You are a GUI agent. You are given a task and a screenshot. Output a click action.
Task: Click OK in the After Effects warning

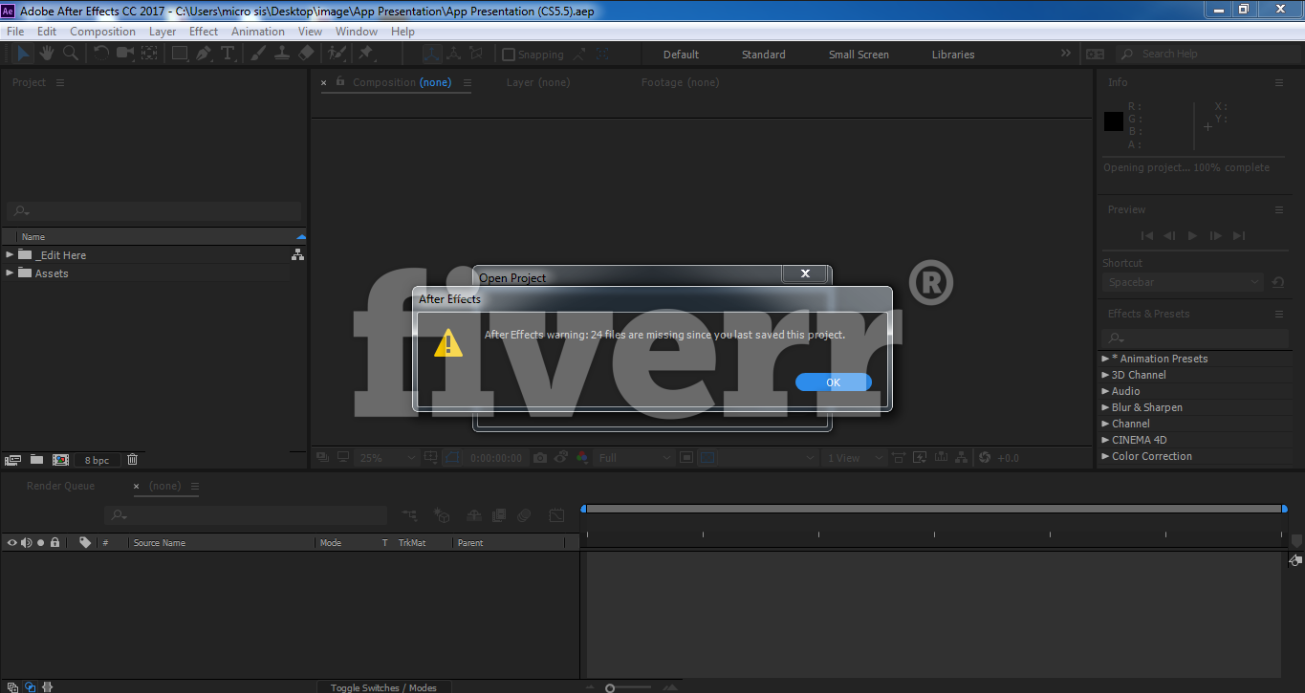833,382
